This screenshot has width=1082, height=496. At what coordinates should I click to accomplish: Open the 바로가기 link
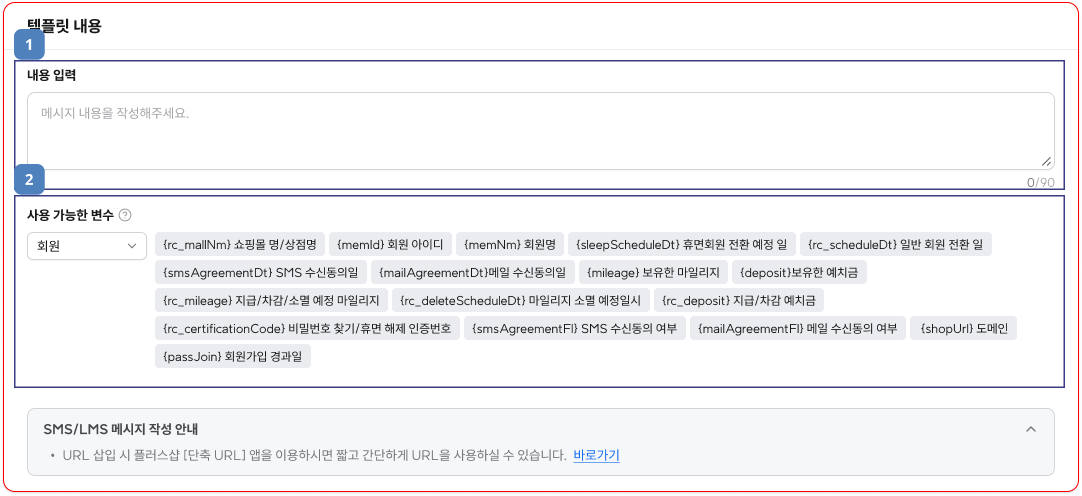click(x=596, y=455)
